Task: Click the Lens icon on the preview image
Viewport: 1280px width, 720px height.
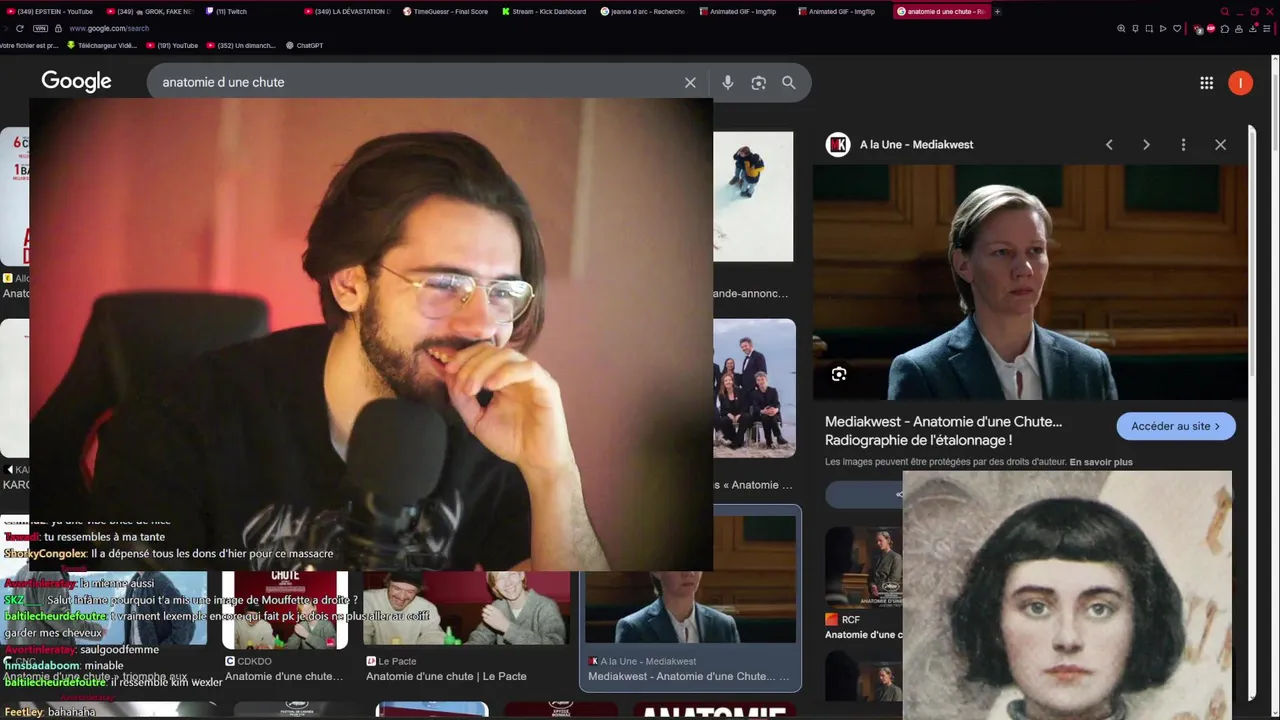Action: [839, 374]
